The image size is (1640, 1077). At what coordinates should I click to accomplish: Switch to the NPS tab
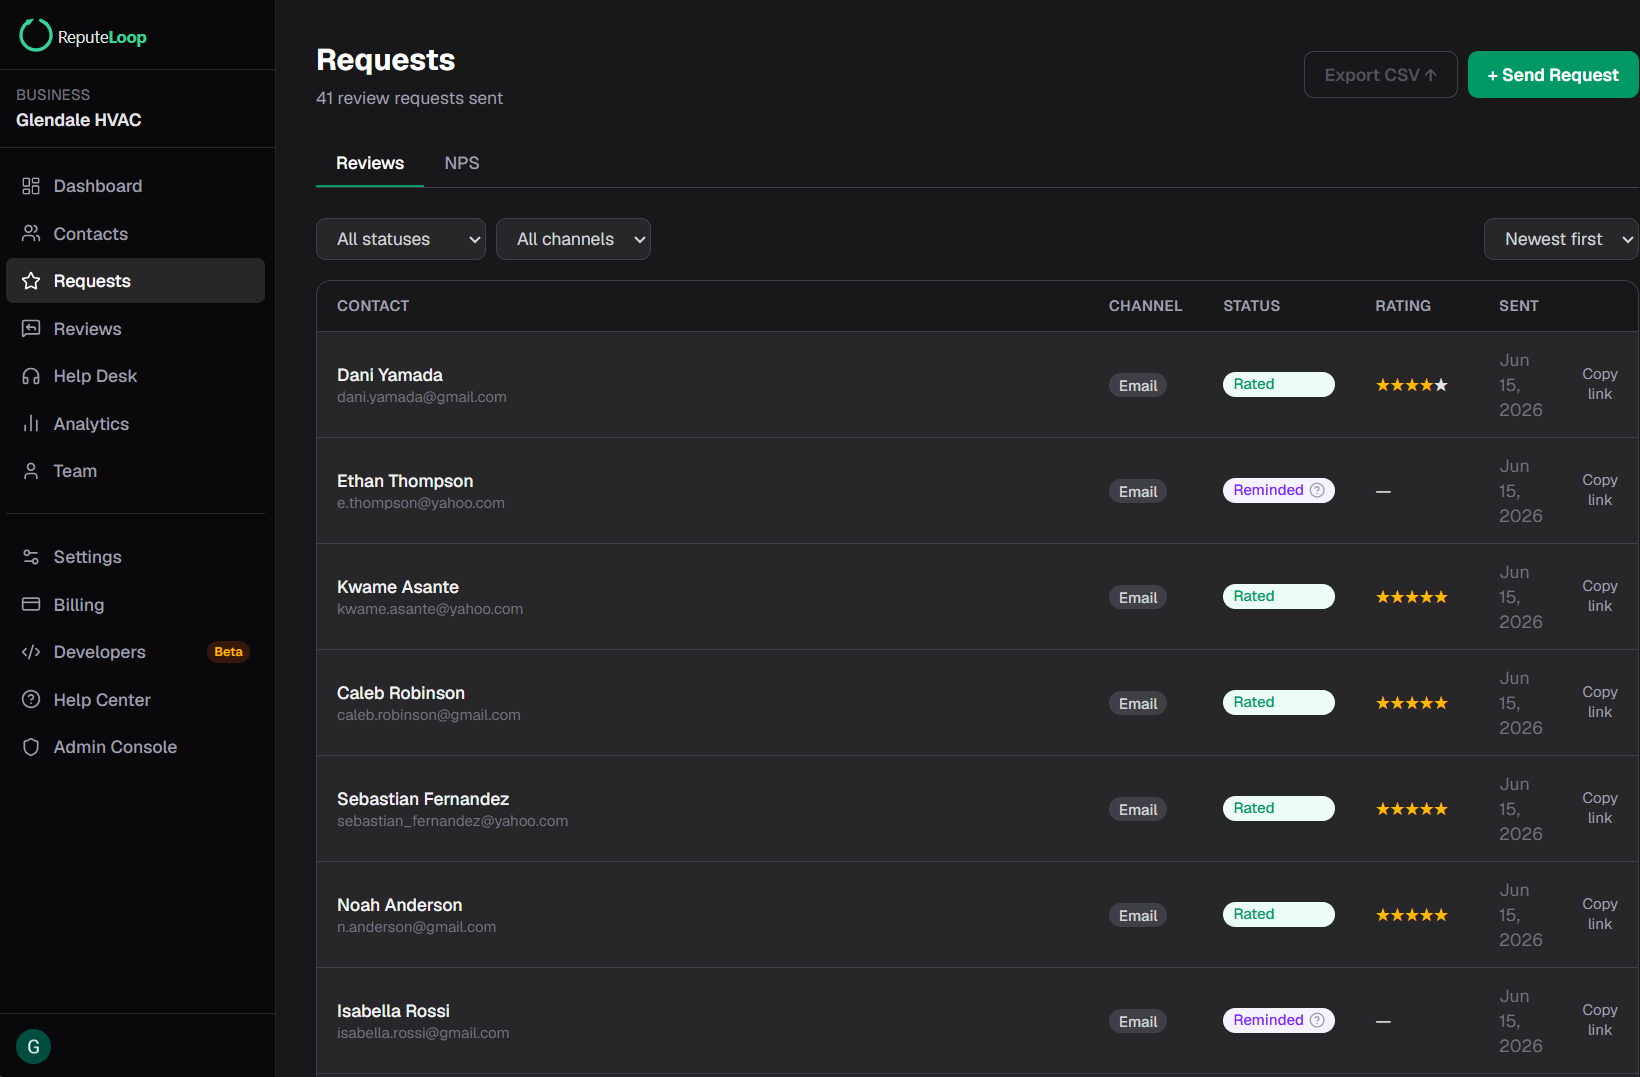(x=462, y=163)
